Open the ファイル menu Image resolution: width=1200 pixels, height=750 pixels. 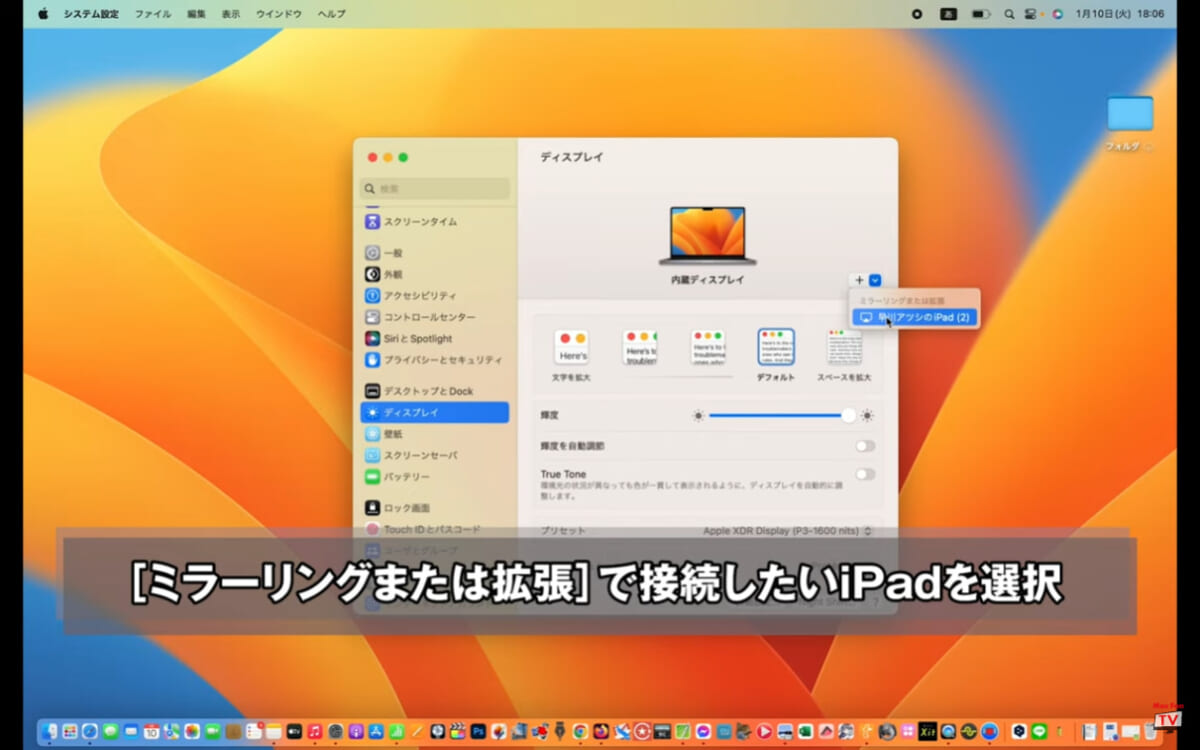[153, 14]
